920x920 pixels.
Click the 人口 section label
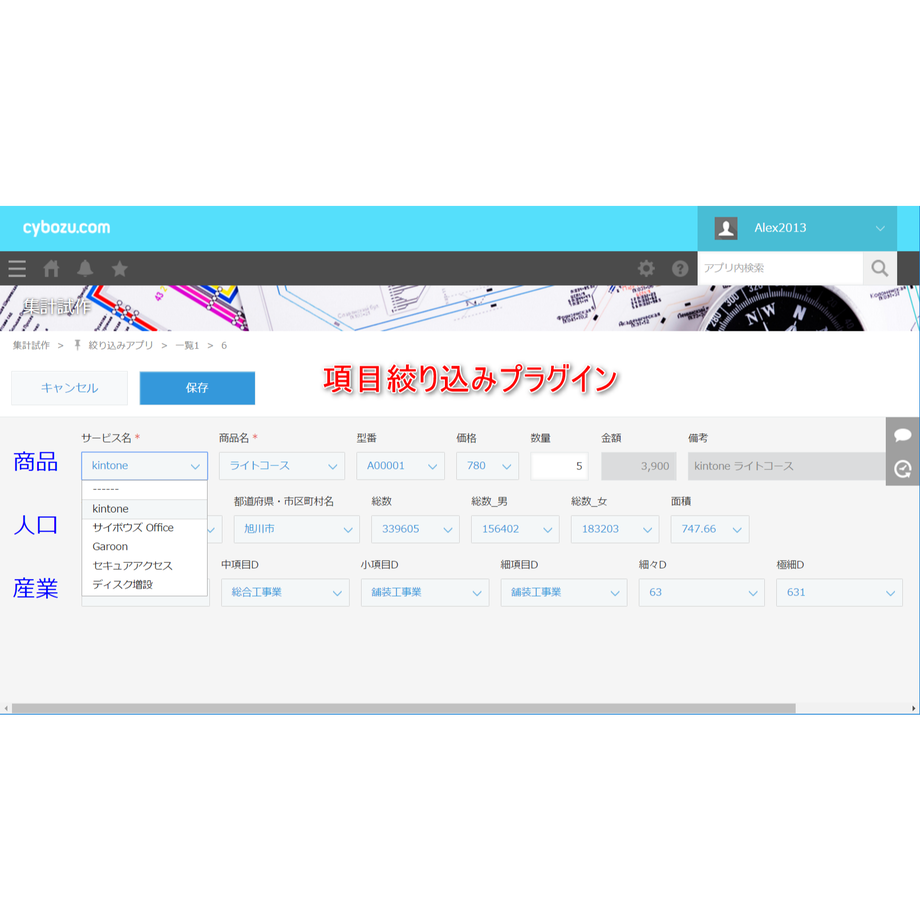[36, 525]
